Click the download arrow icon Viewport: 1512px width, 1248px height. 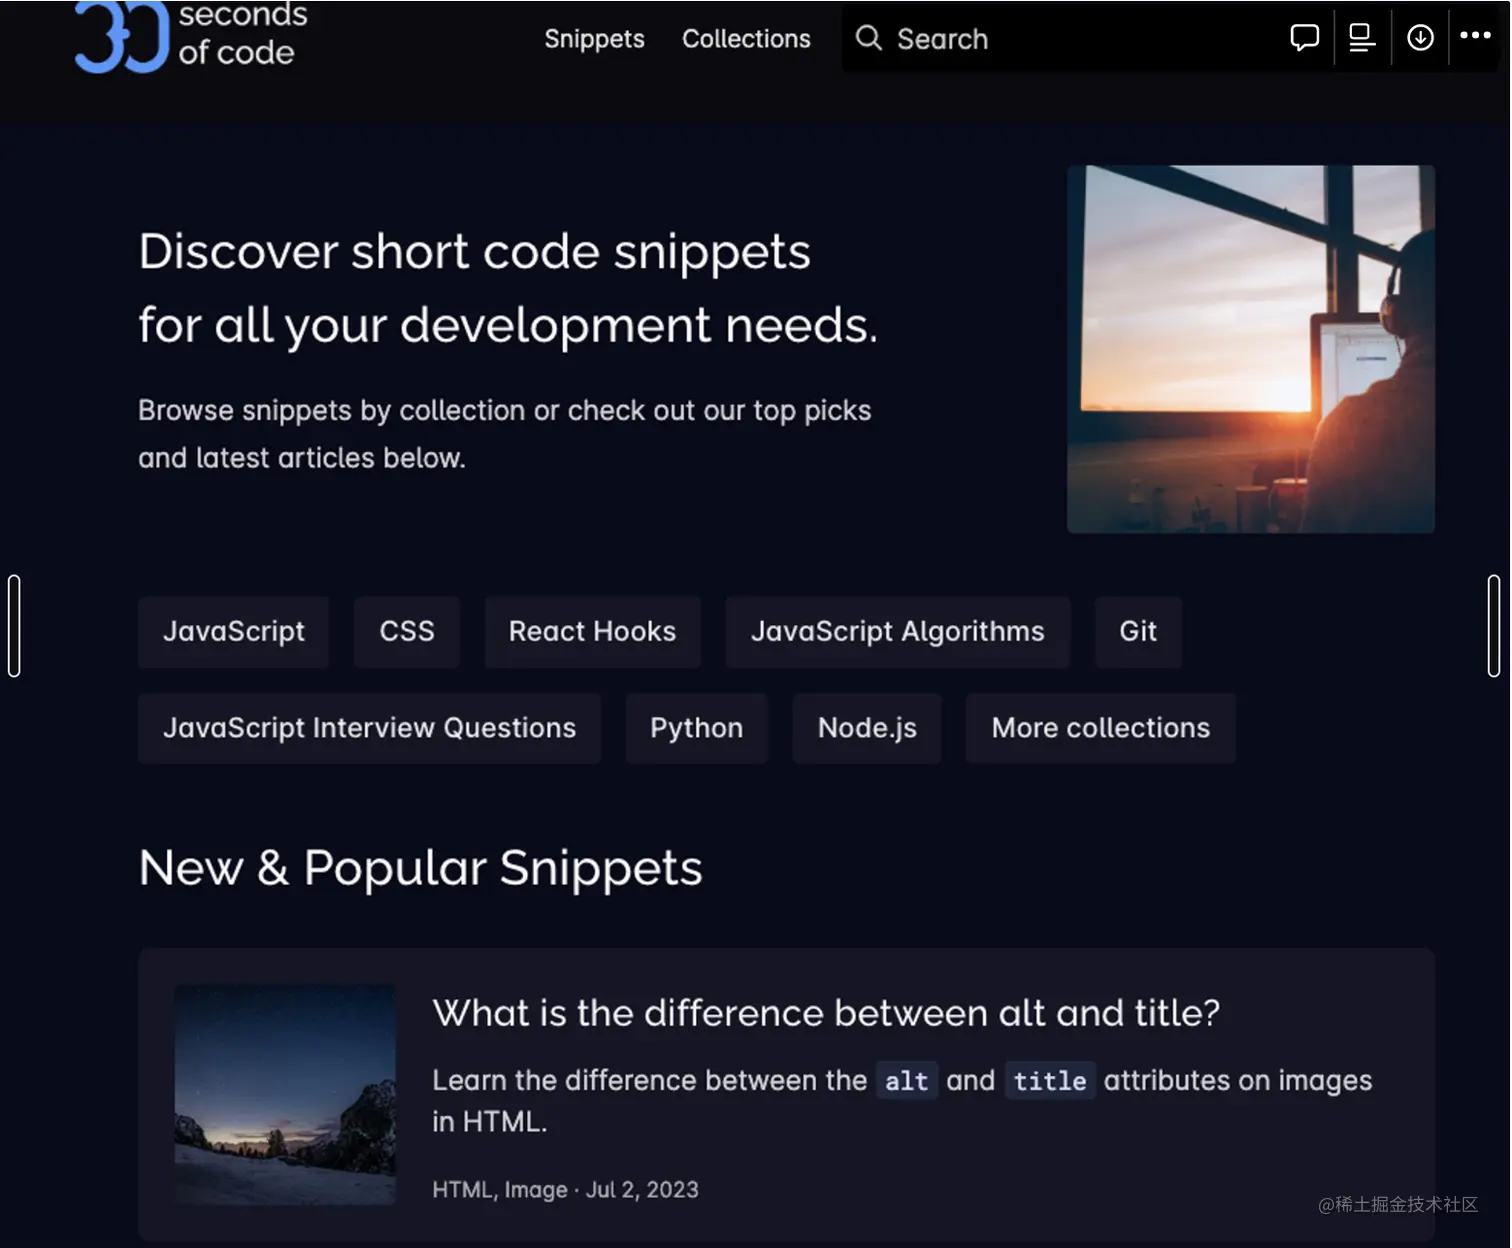(1420, 38)
